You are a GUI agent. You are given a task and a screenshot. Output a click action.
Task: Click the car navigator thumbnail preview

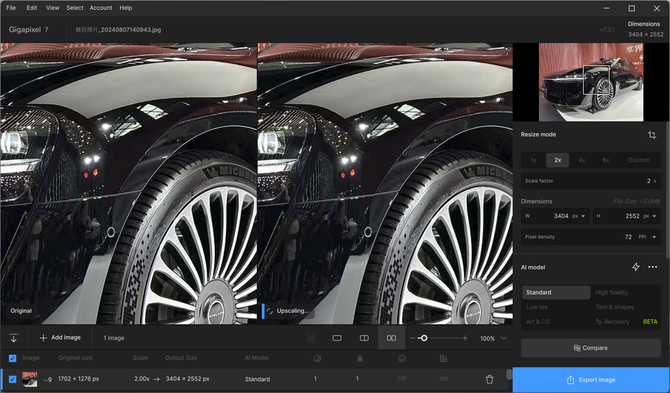[591, 82]
